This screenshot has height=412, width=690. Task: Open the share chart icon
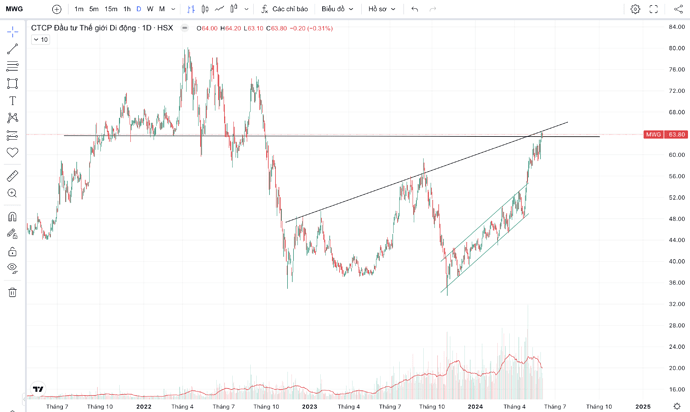coord(678,9)
